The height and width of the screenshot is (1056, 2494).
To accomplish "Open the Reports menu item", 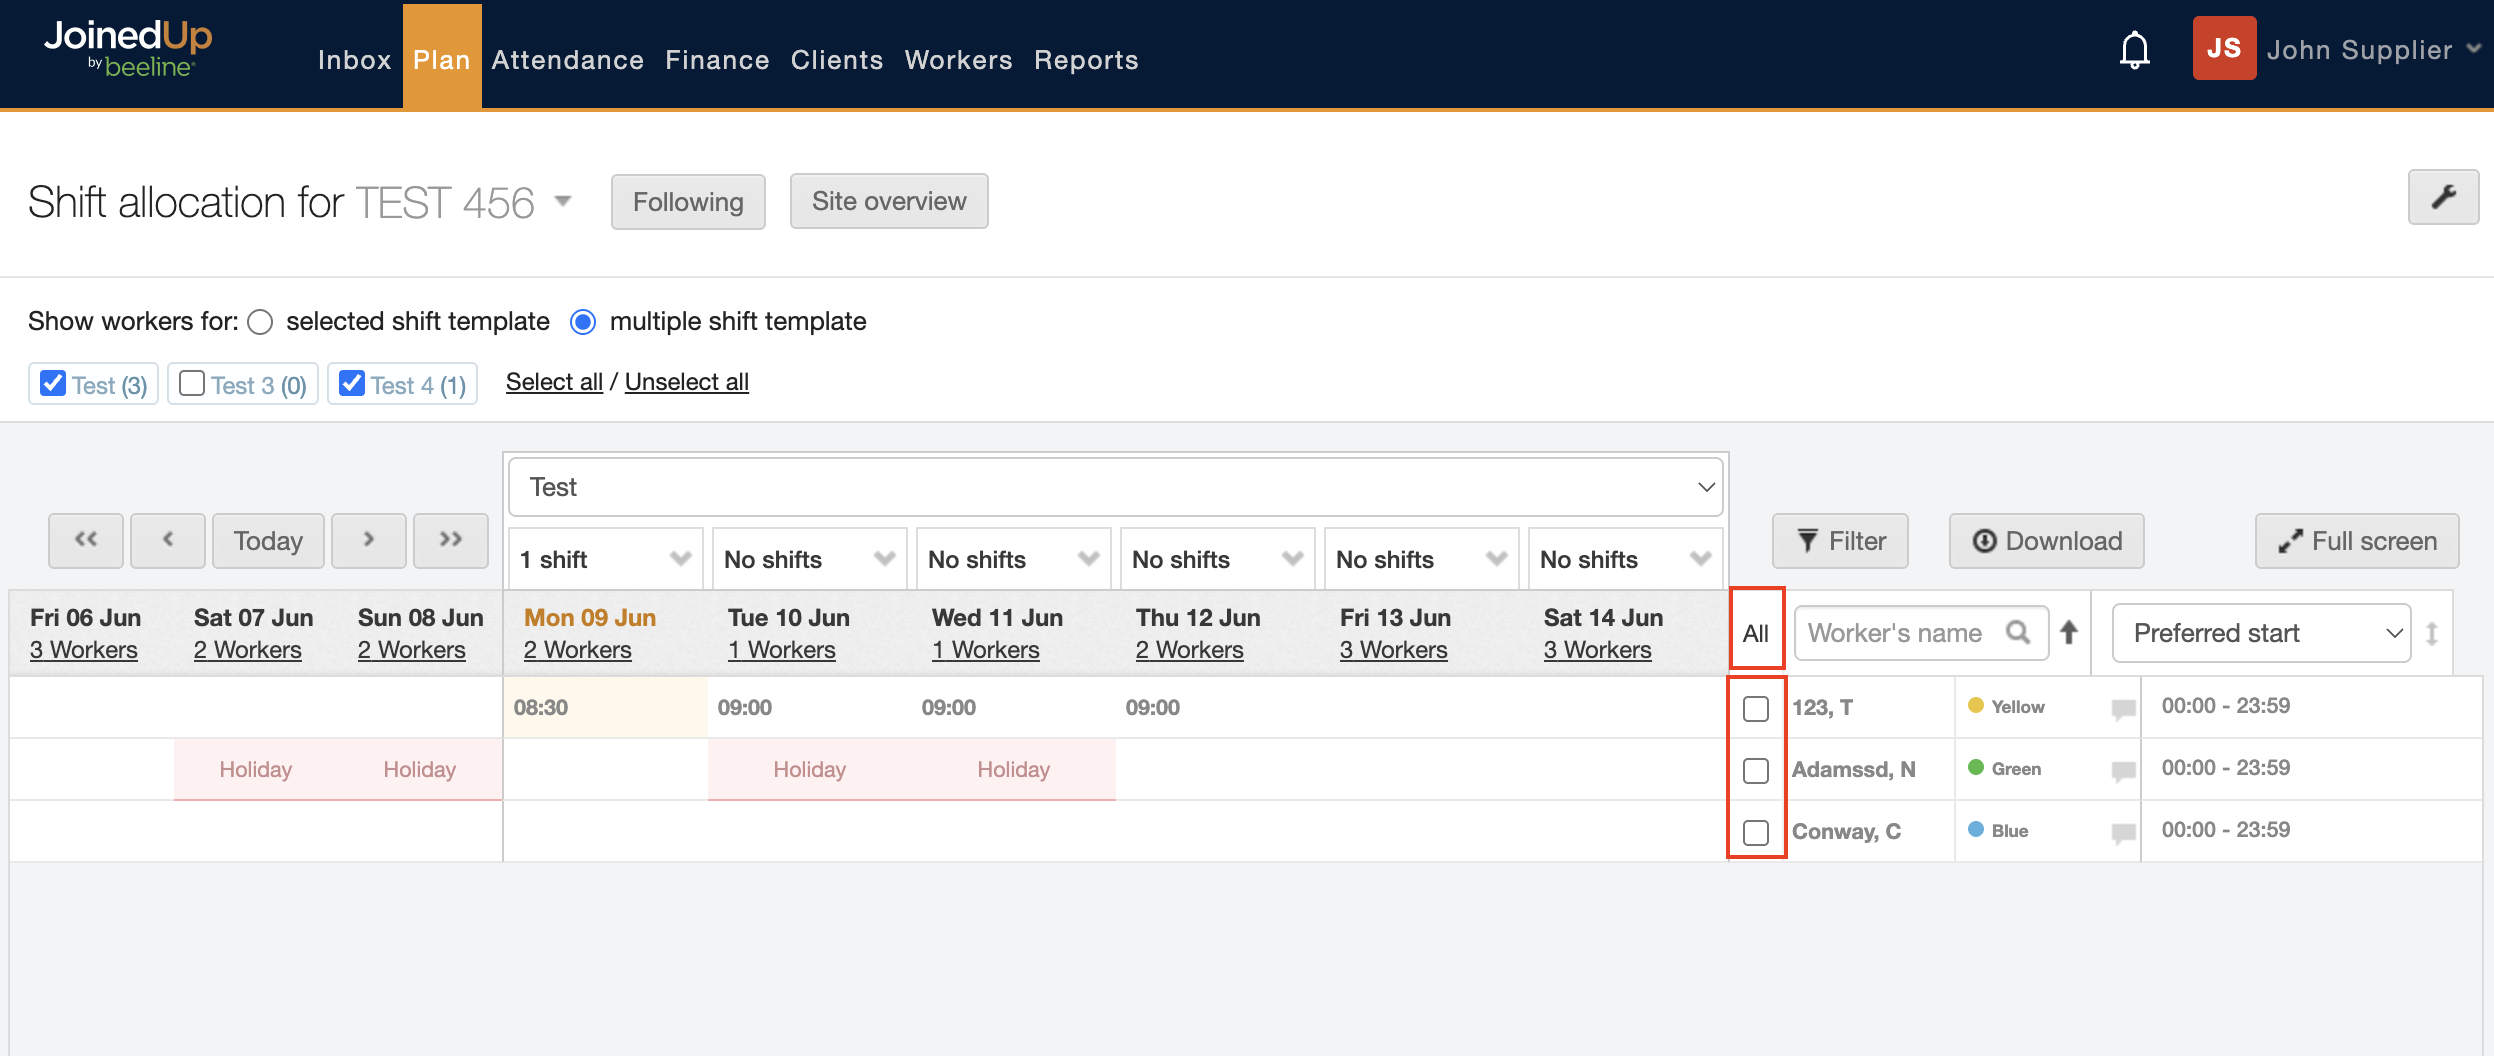I will 1085,60.
